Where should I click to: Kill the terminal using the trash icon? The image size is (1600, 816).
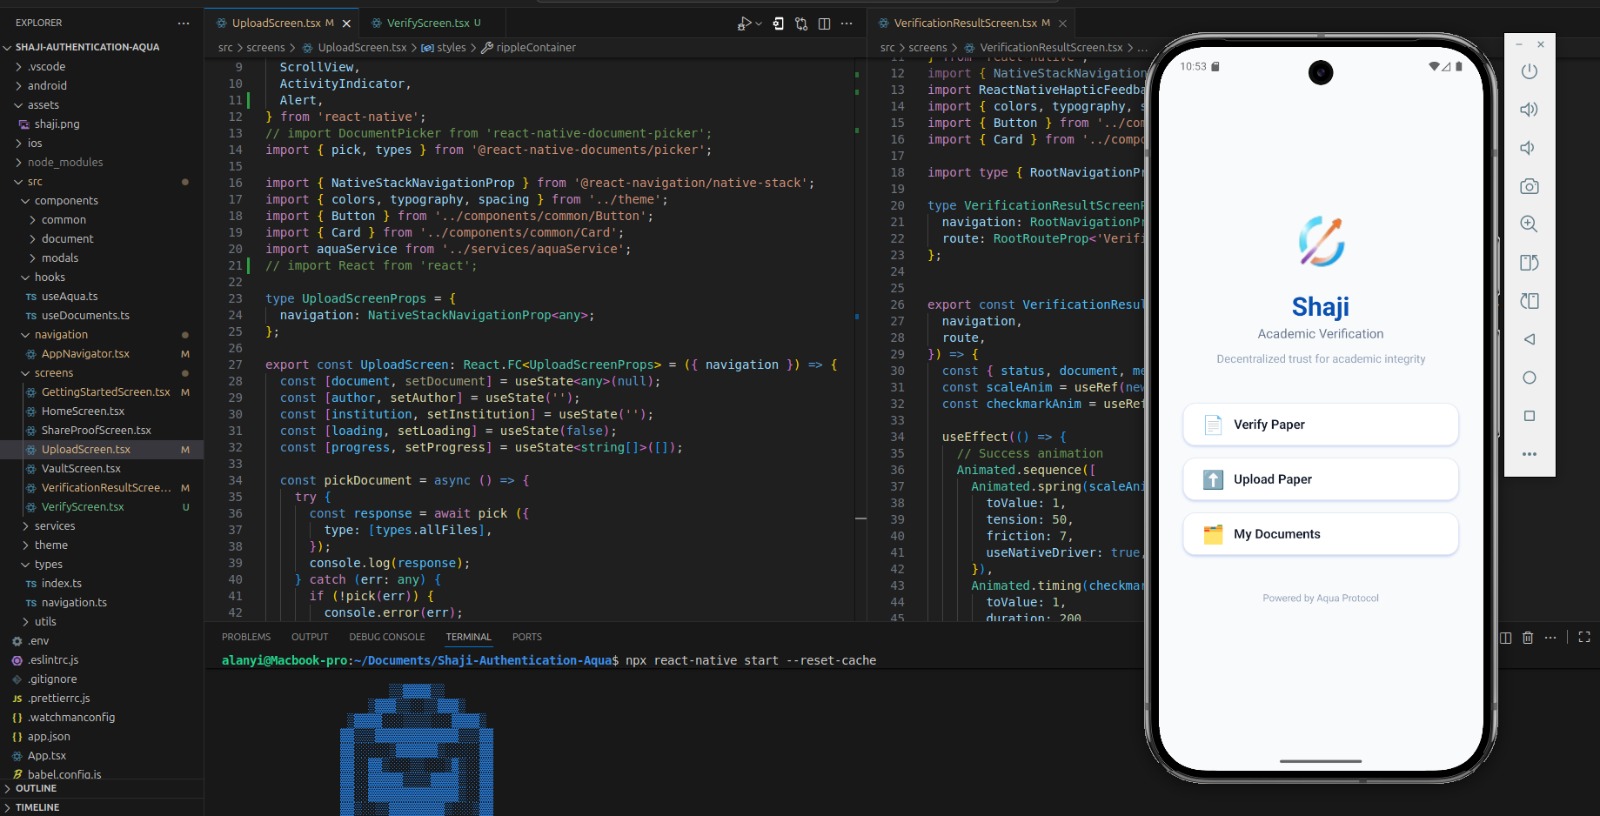[x=1527, y=637]
